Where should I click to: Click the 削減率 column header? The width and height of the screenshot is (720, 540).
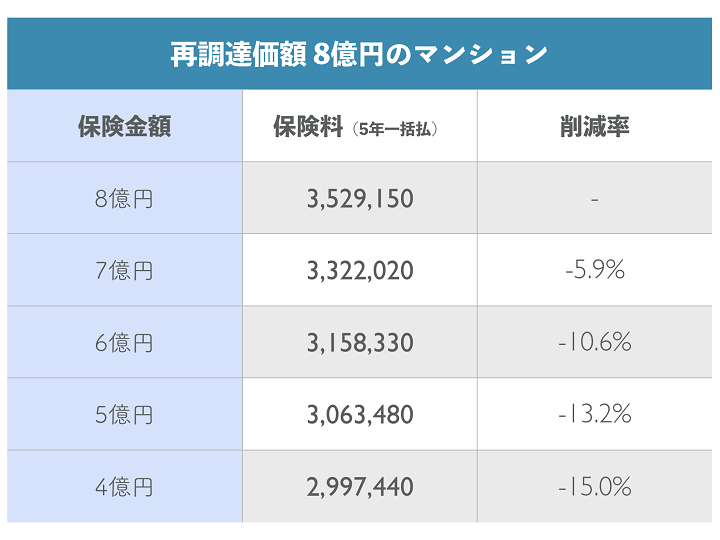[x=595, y=127]
